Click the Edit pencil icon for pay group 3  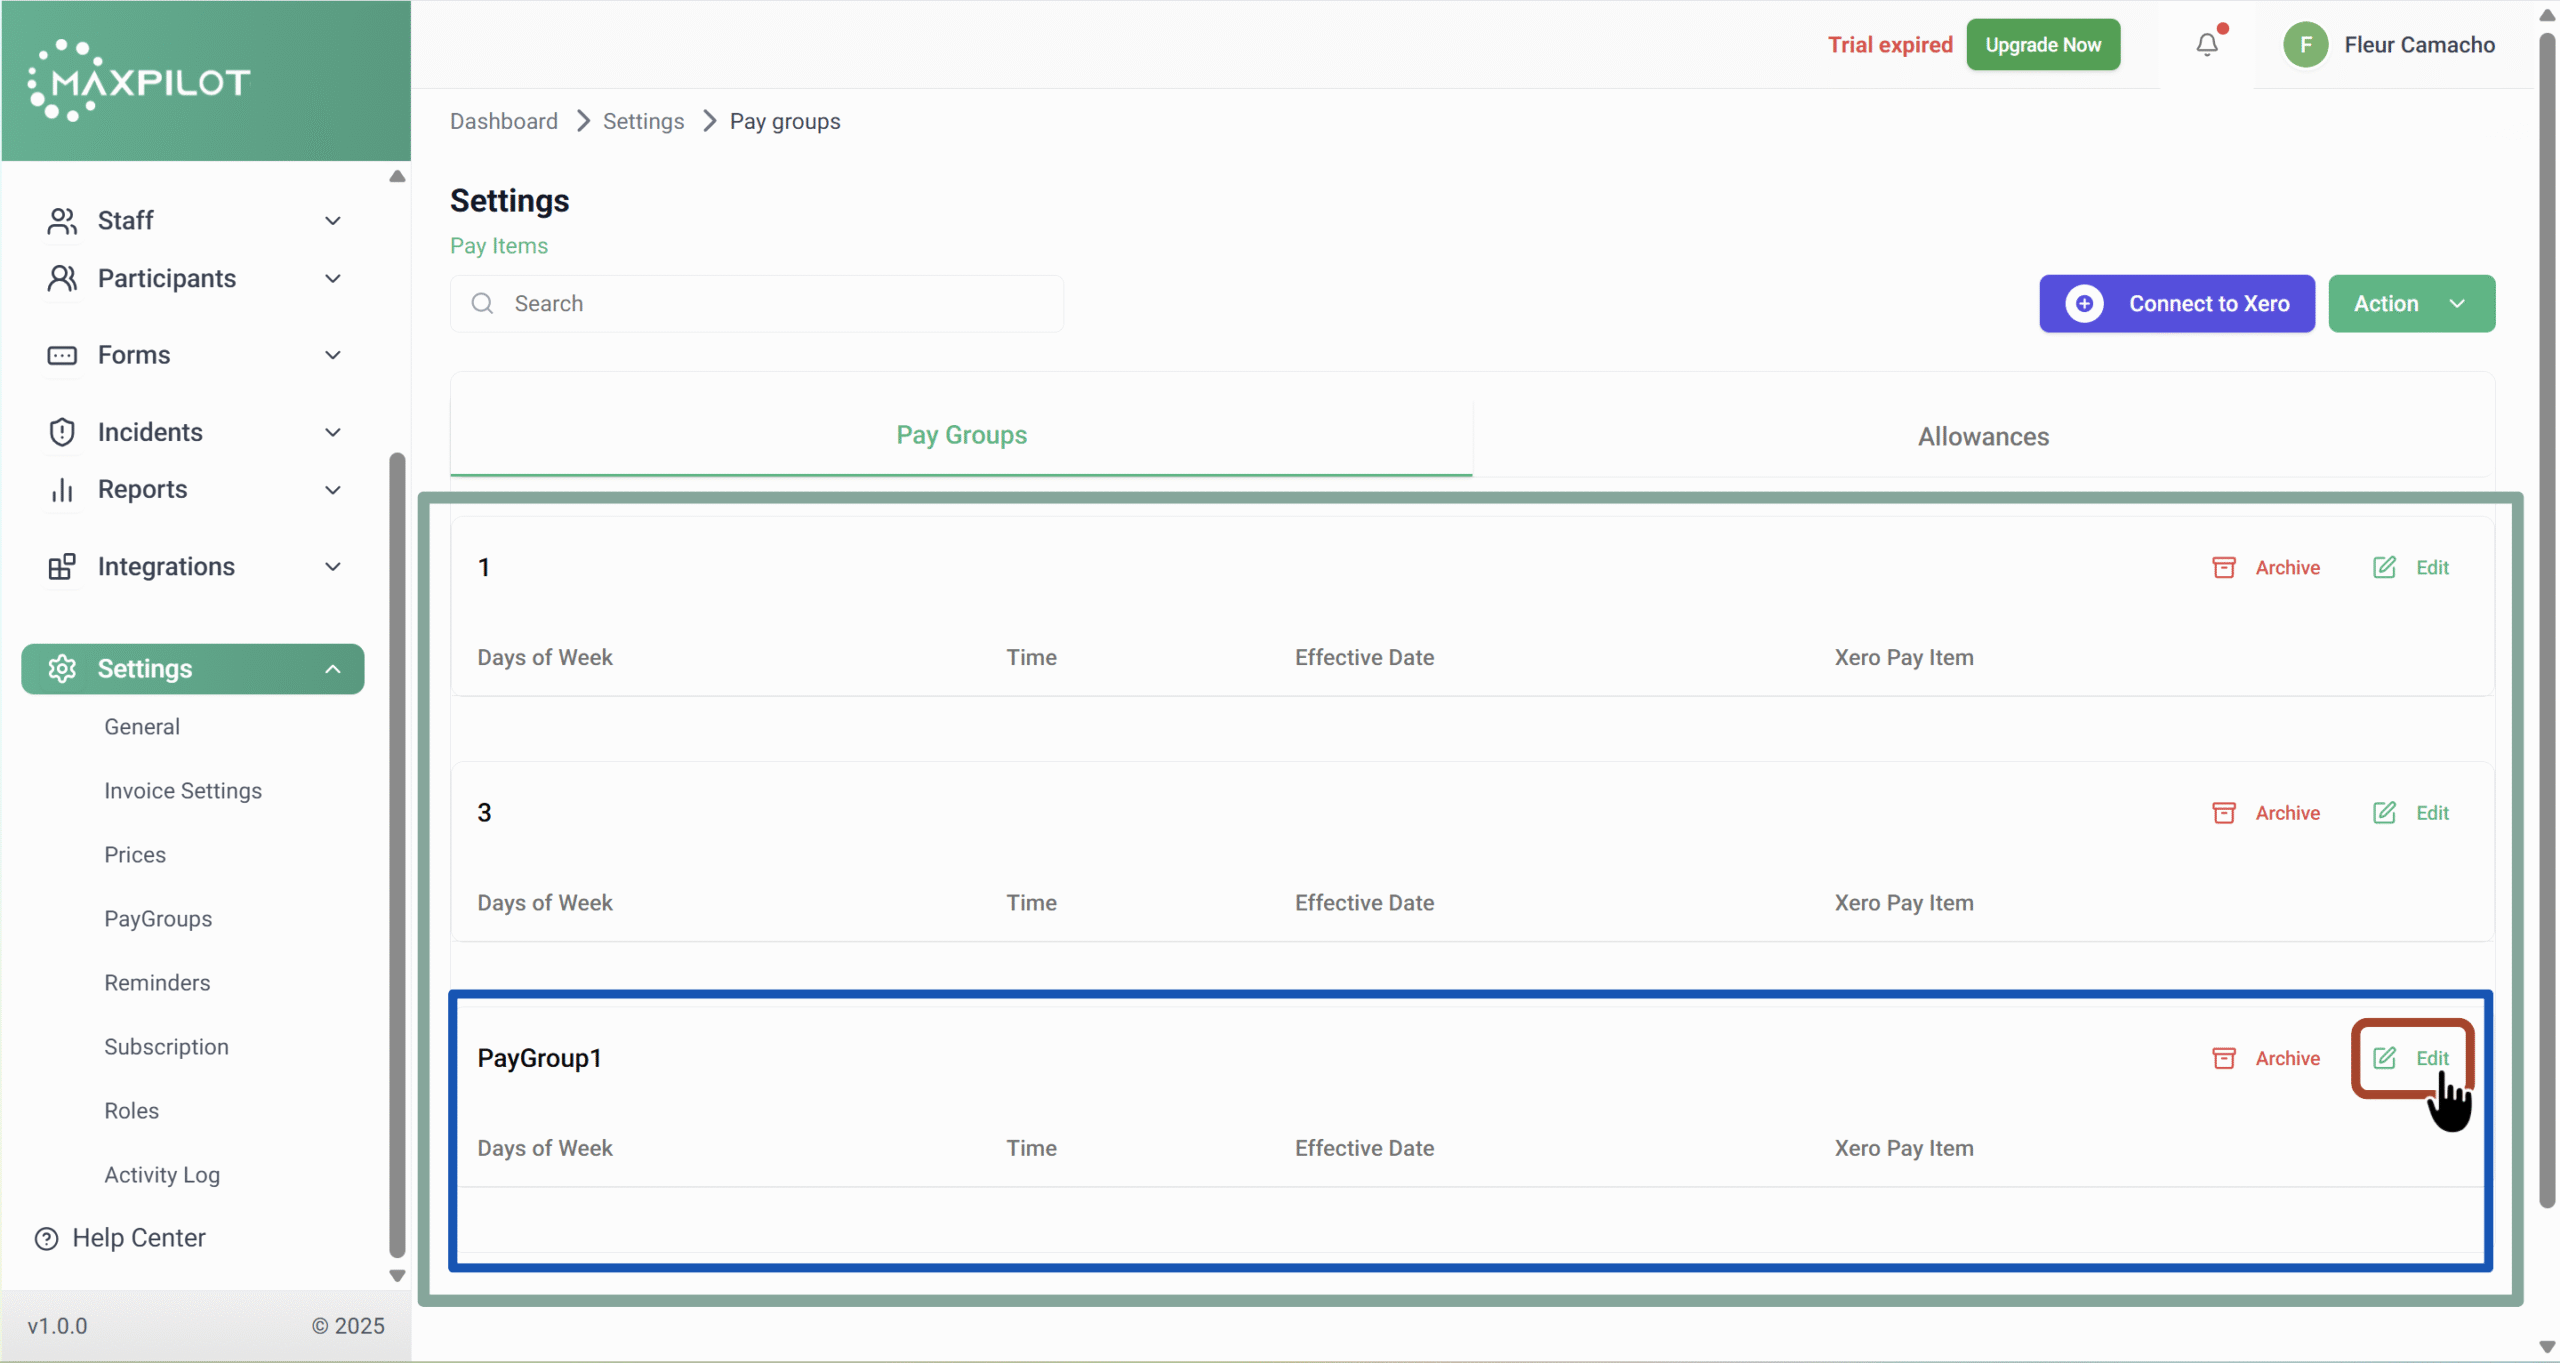(2385, 813)
